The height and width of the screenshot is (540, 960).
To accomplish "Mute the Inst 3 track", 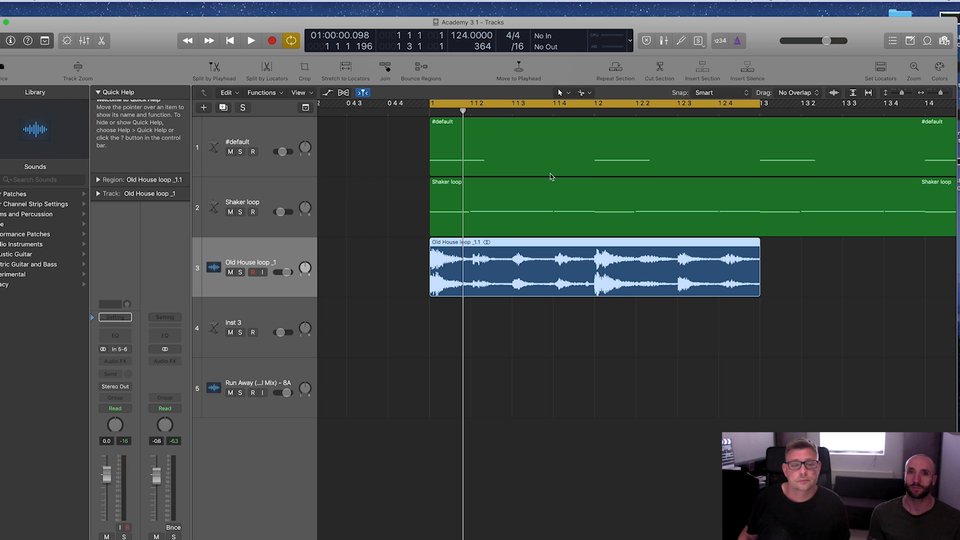I will 230,332.
